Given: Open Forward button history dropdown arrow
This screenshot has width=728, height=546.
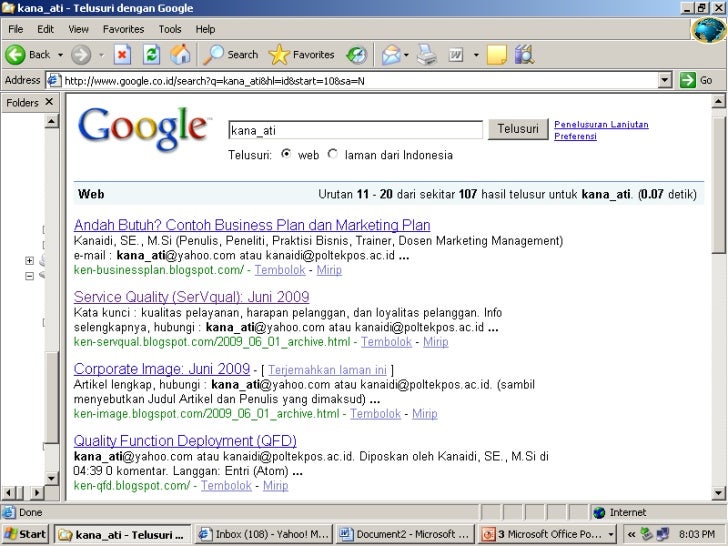Looking at the screenshot, I should pyautogui.click(x=101, y=55).
